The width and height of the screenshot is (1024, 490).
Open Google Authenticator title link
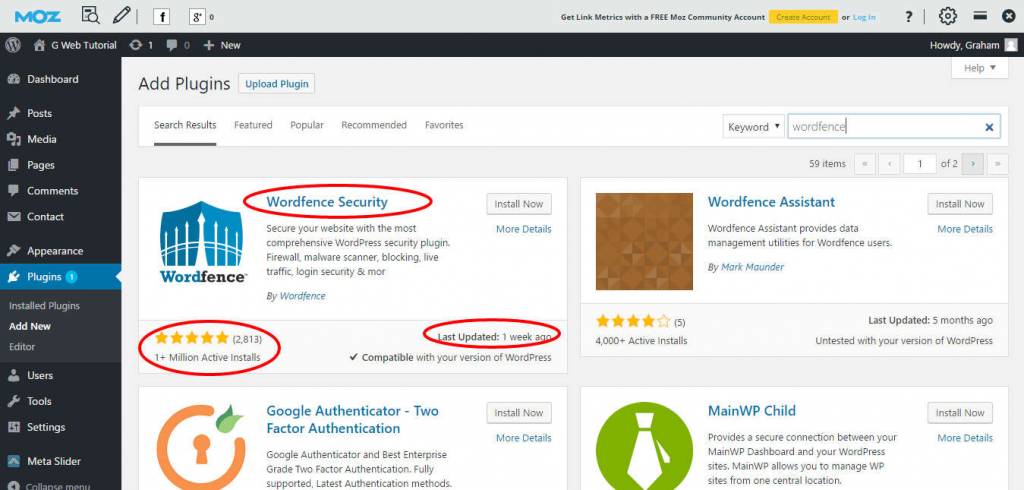(353, 419)
